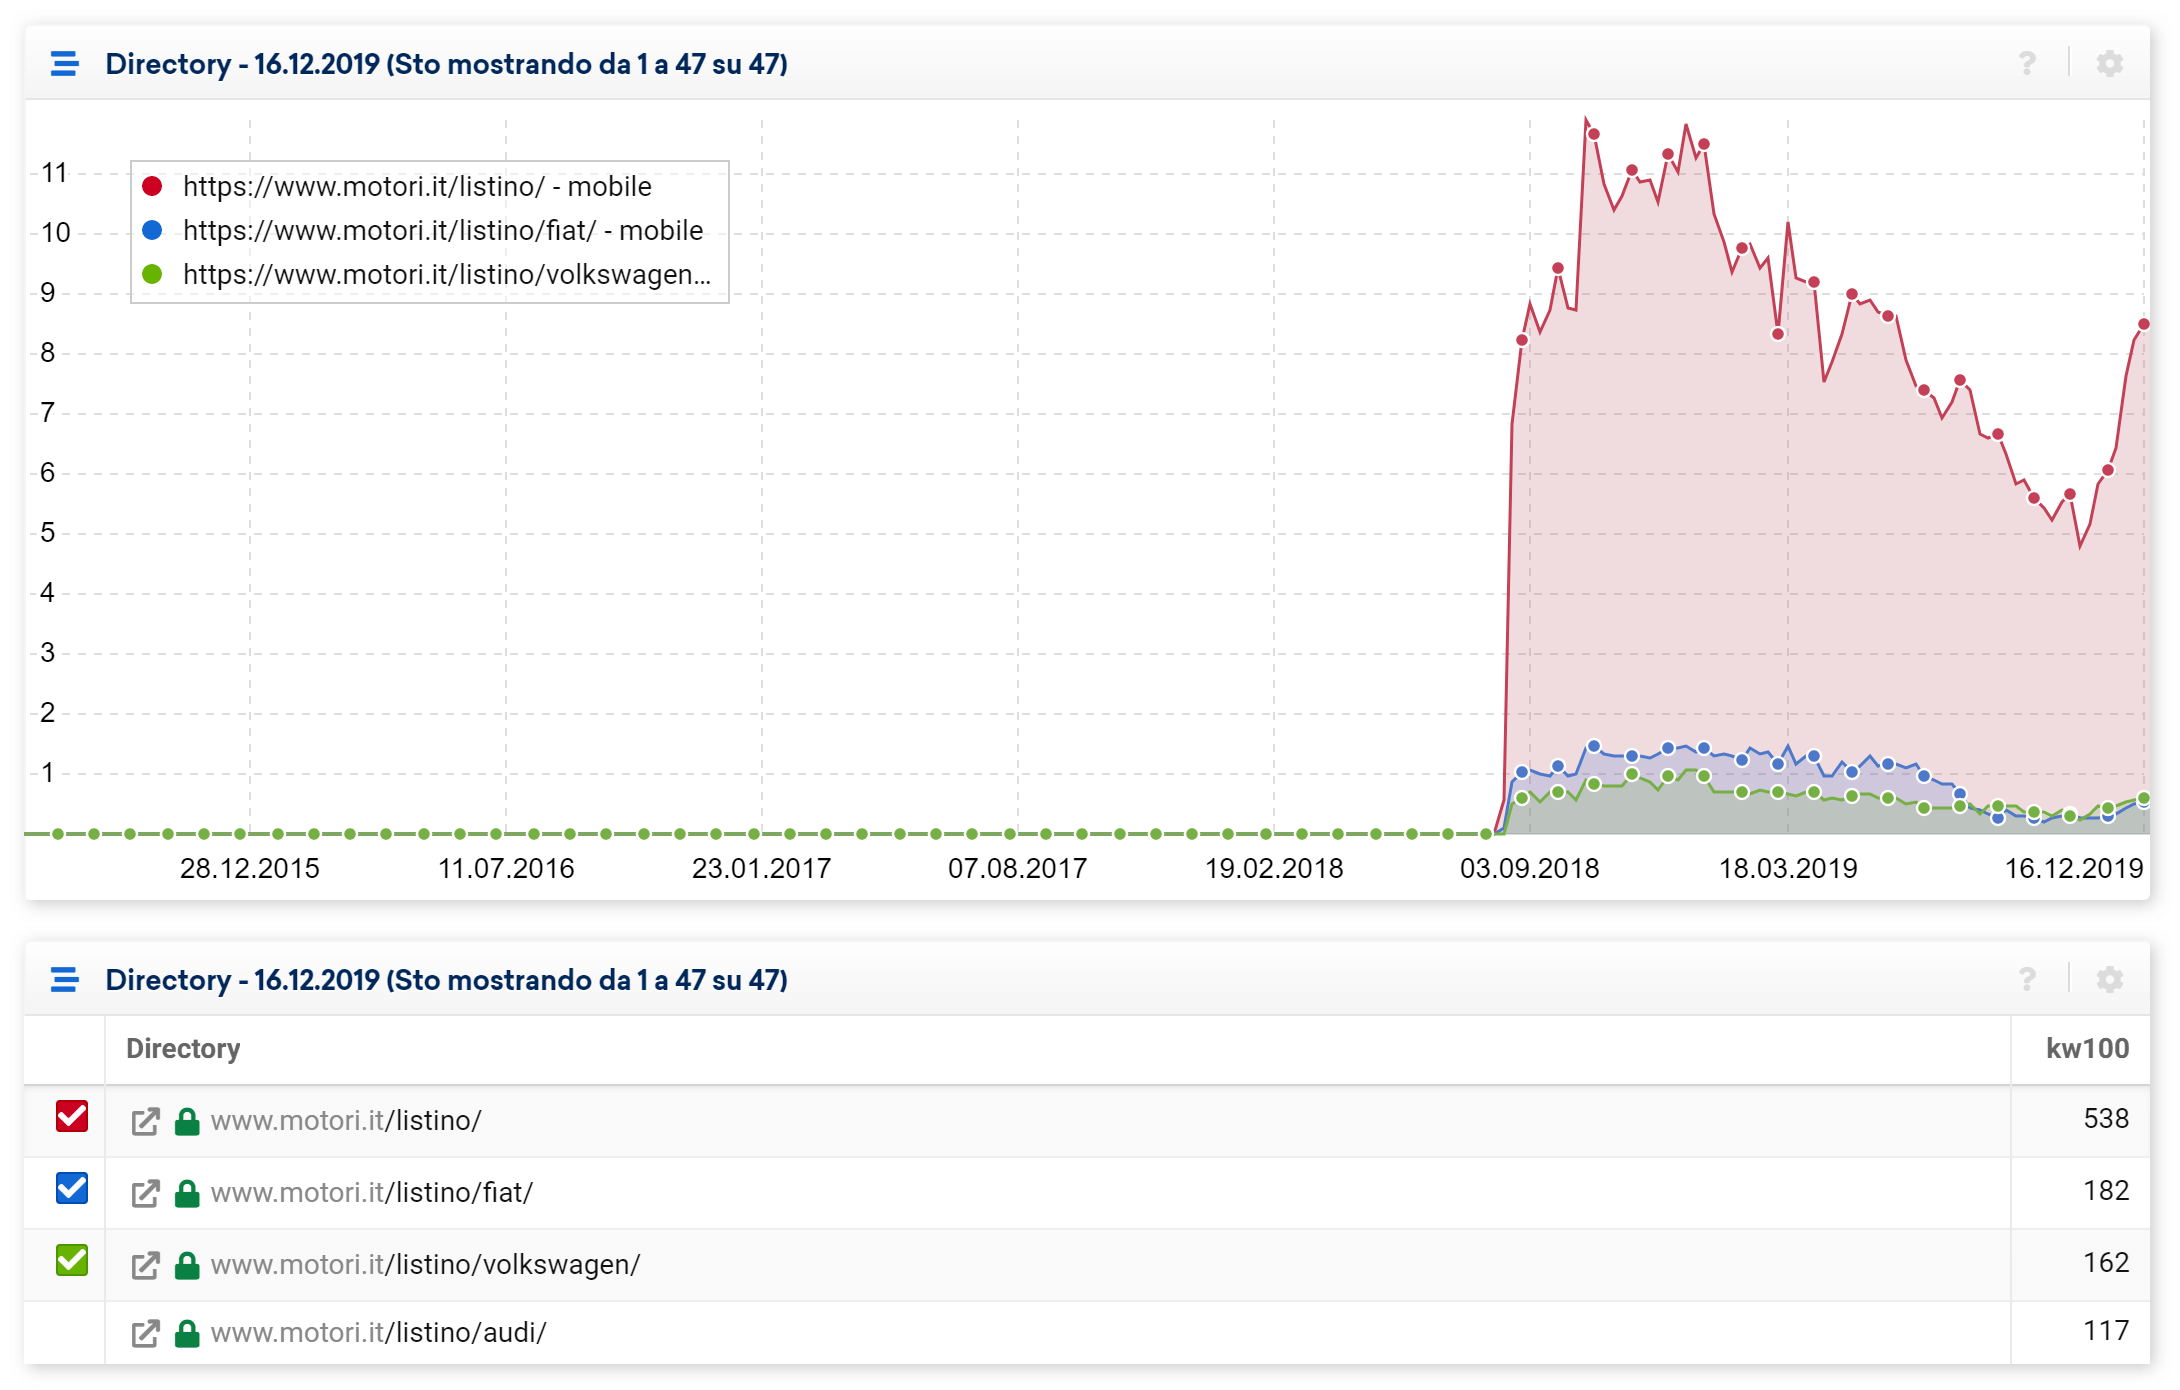Open listino/audi/ external link icon

coord(146,1334)
